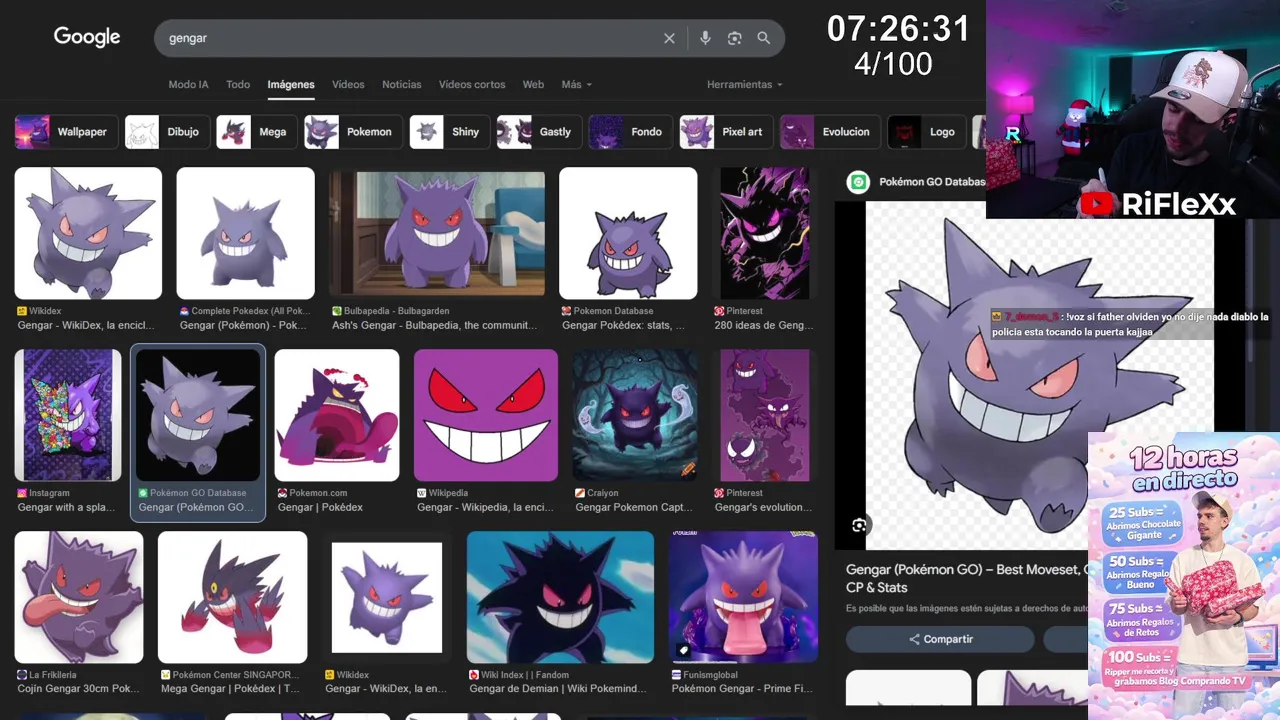Open preview title Gengar Best Moveset link
The width and height of the screenshot is (1280, 720).
(x=966, y=578)
